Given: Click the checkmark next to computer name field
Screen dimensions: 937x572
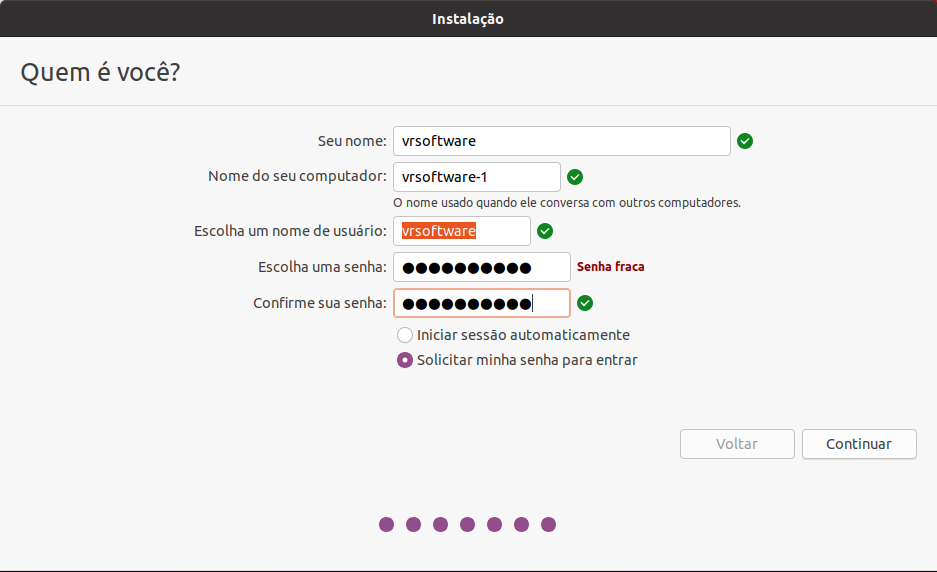Looking at the screenshot, I should click(x=575, y=177).
